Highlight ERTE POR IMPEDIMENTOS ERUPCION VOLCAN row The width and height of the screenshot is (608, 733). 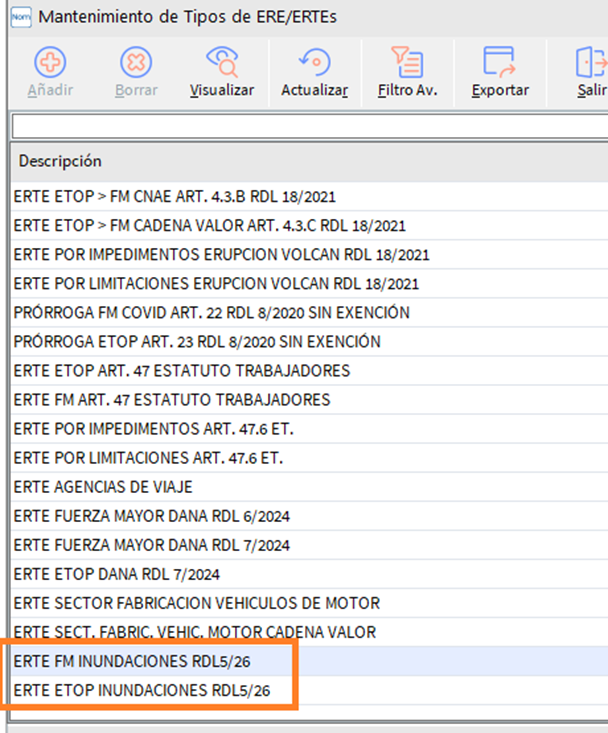(x=222, y=255)
